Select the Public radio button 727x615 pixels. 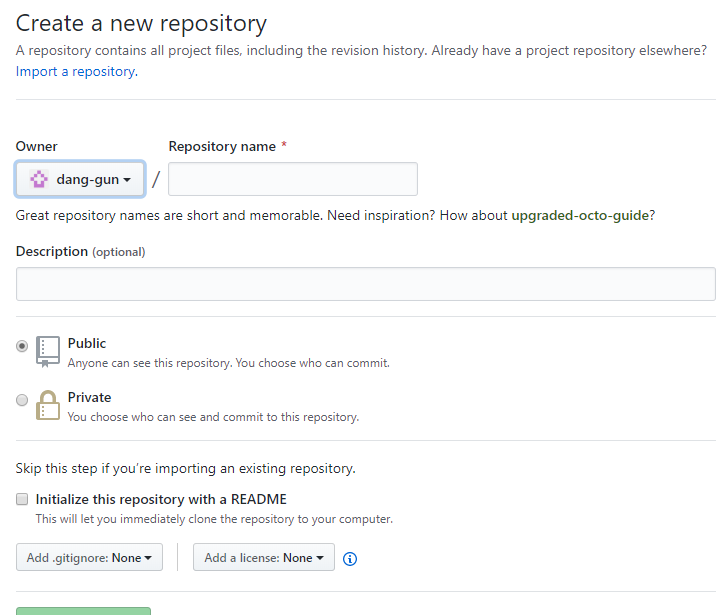pos(22,346)
